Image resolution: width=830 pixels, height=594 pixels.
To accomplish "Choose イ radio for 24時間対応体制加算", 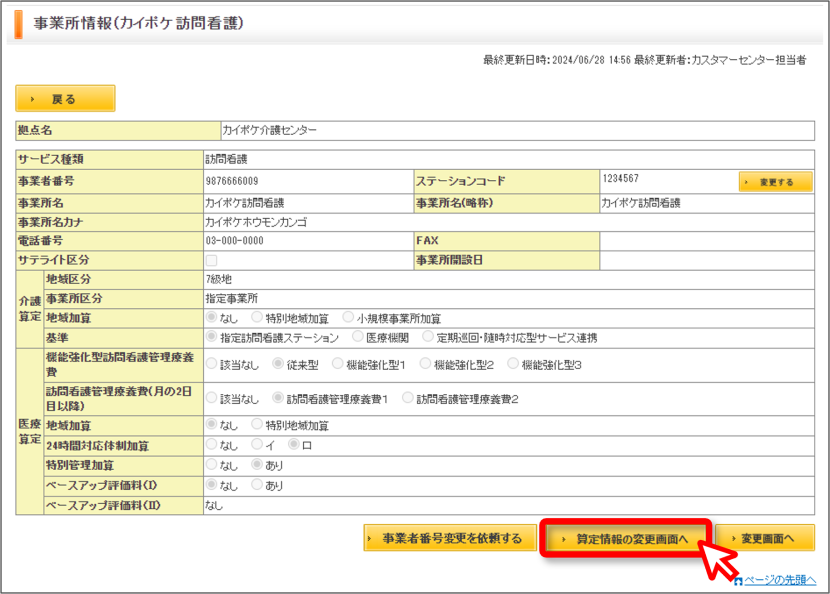I will coord(257,444).
